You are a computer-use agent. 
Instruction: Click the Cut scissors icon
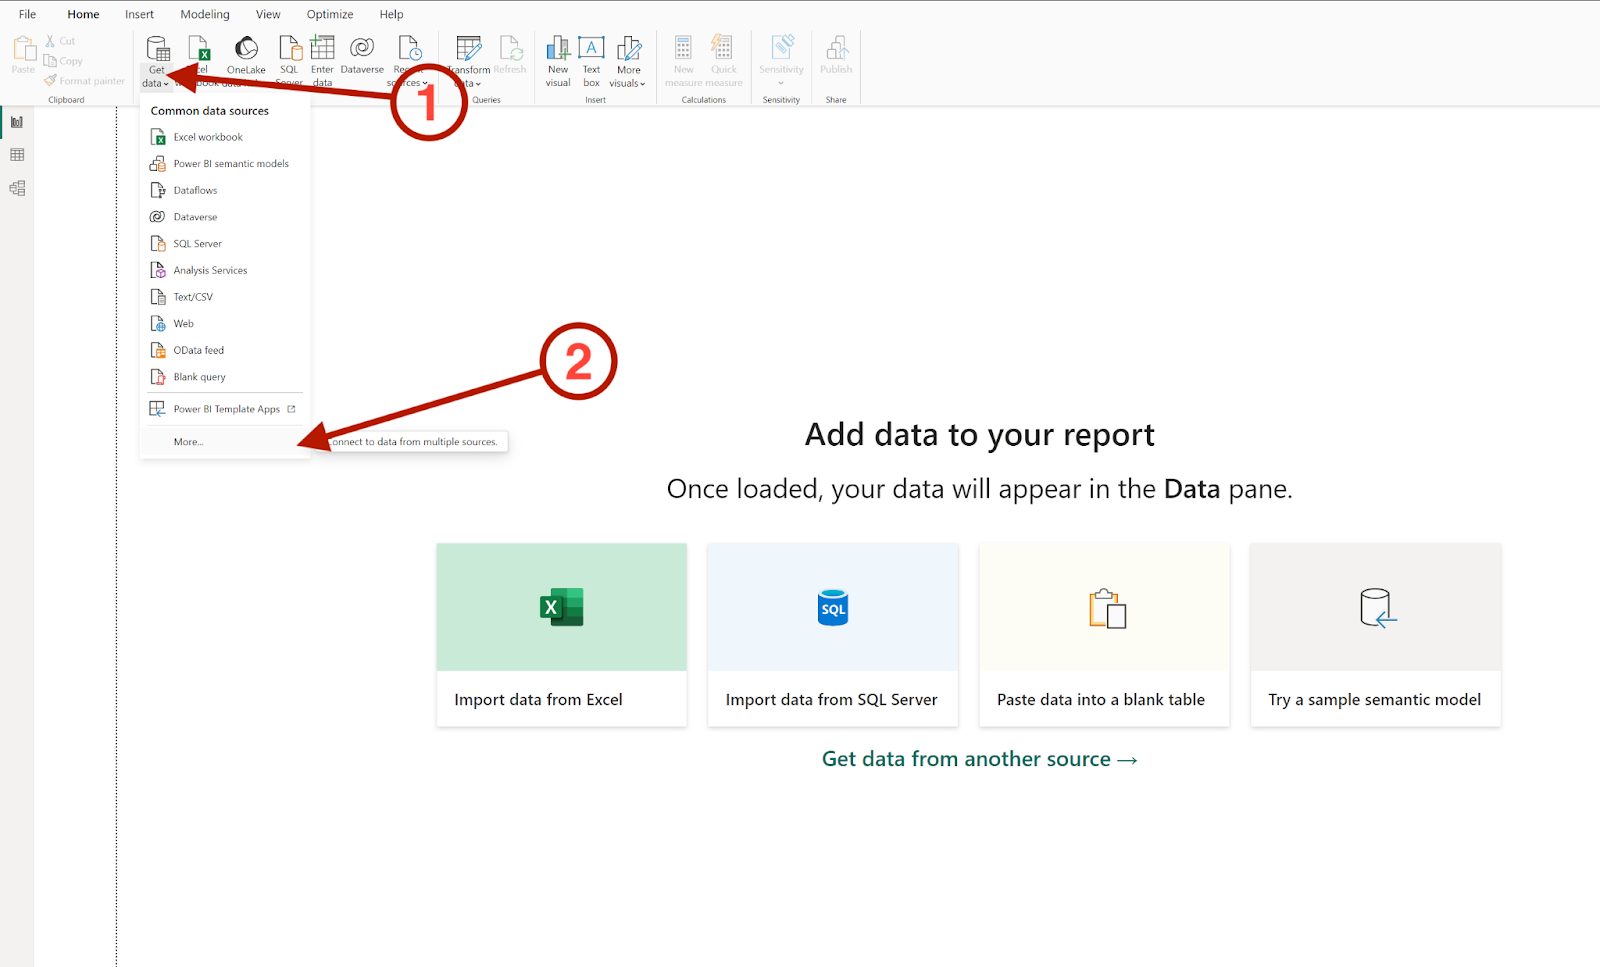pos(50,41)
